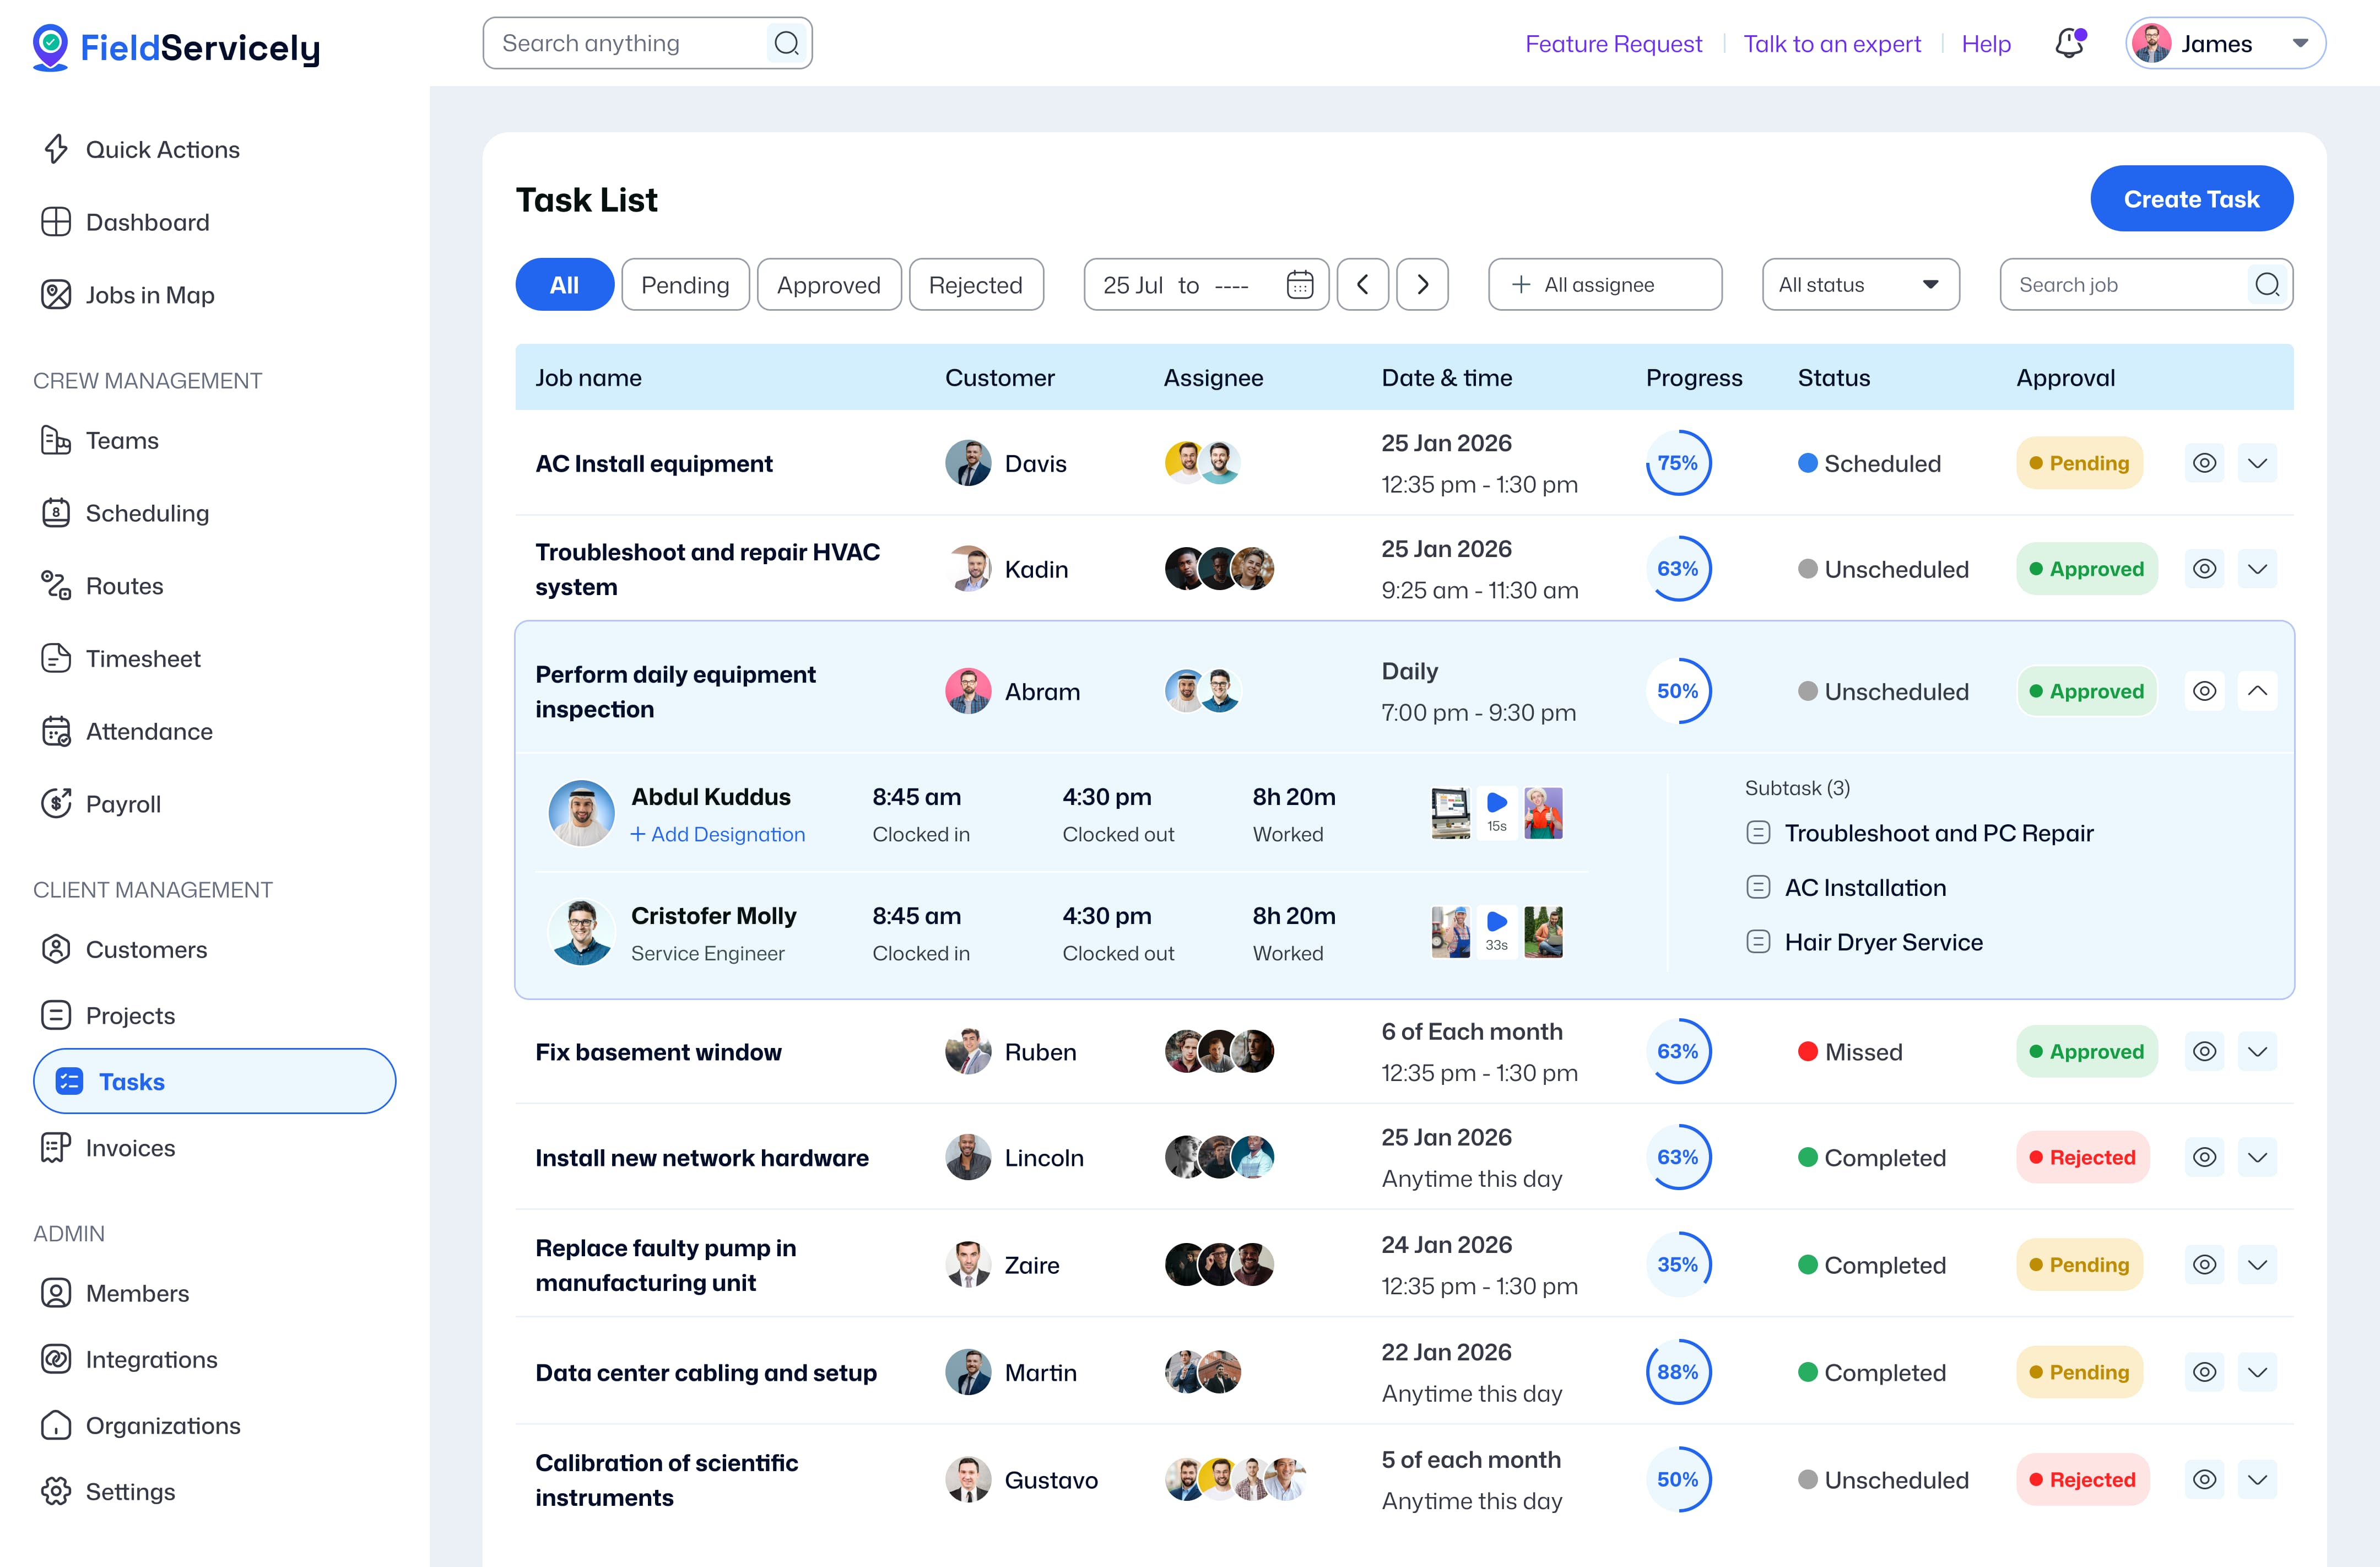Click Add Designation link for Abdul Kuddus

717,834
